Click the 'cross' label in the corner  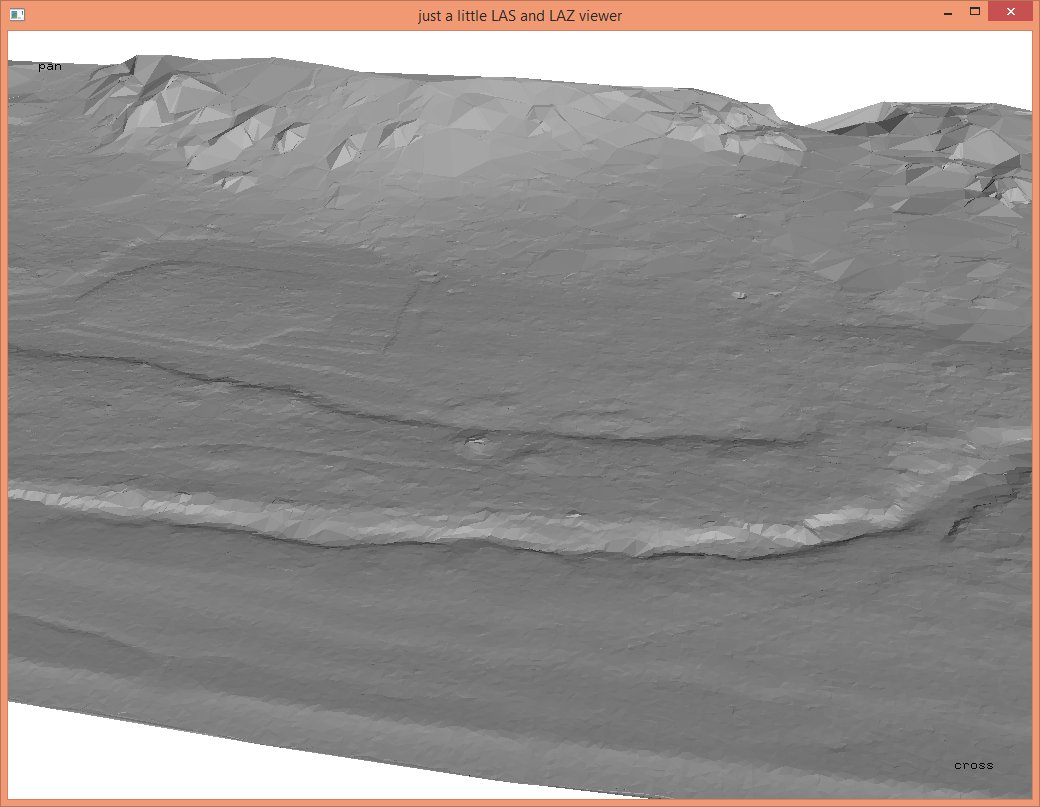point(973,765)
